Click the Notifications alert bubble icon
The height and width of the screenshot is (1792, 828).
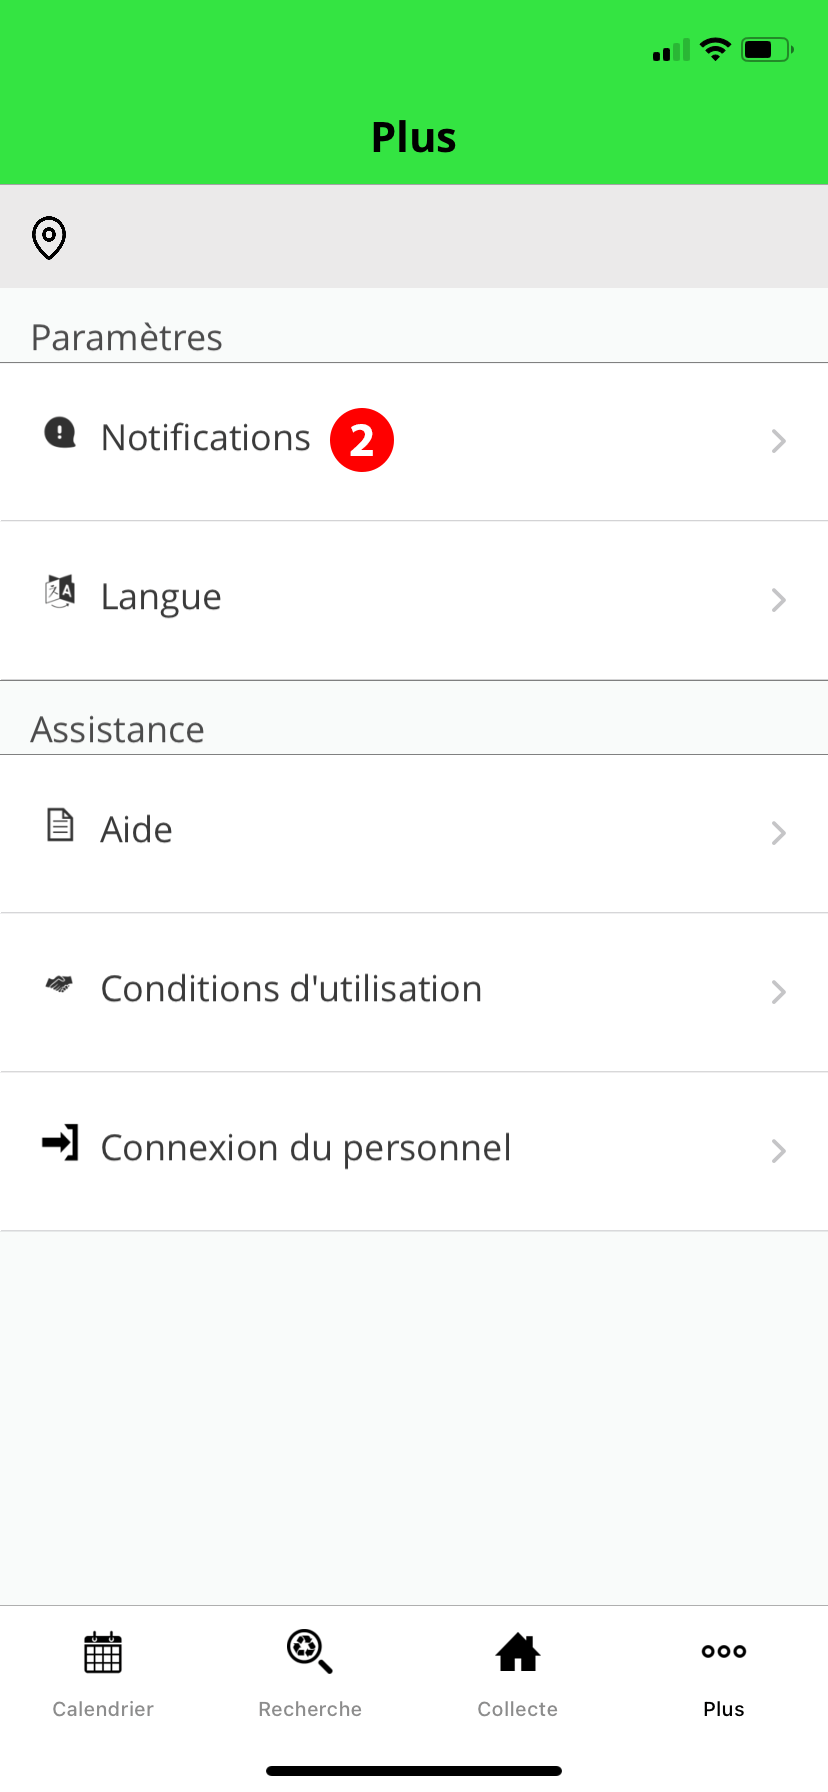(60, 432)
